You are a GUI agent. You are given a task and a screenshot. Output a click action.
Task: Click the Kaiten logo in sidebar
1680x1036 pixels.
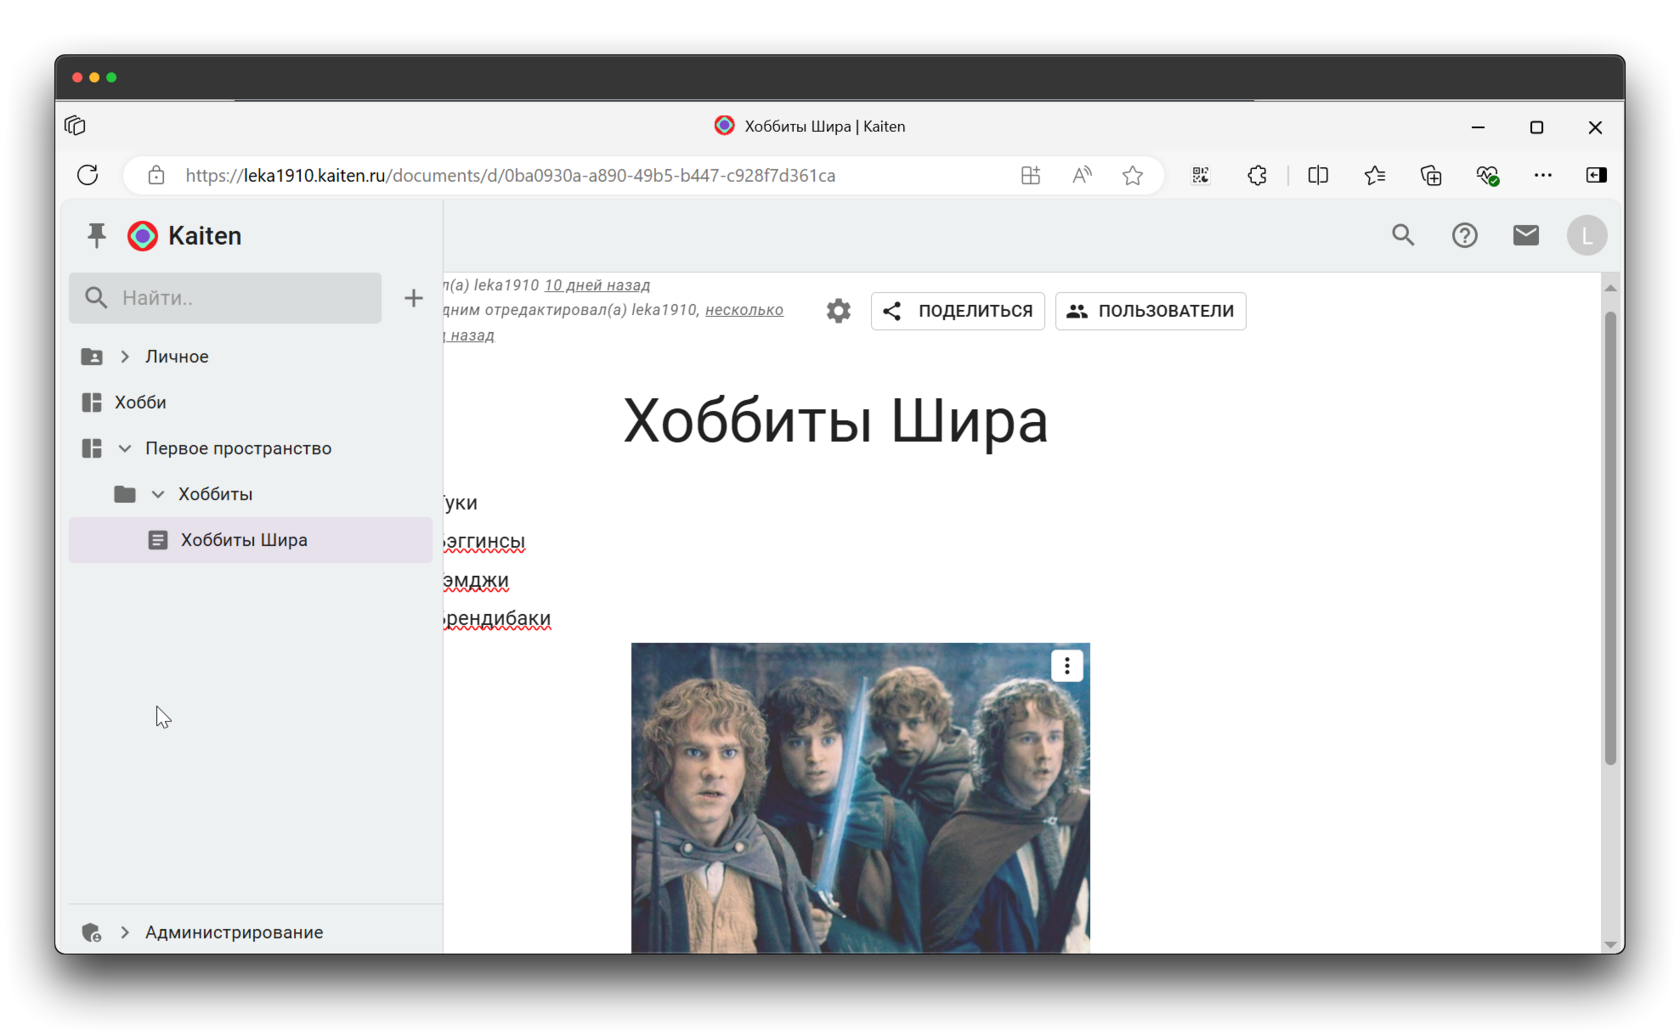click(143, 235)
